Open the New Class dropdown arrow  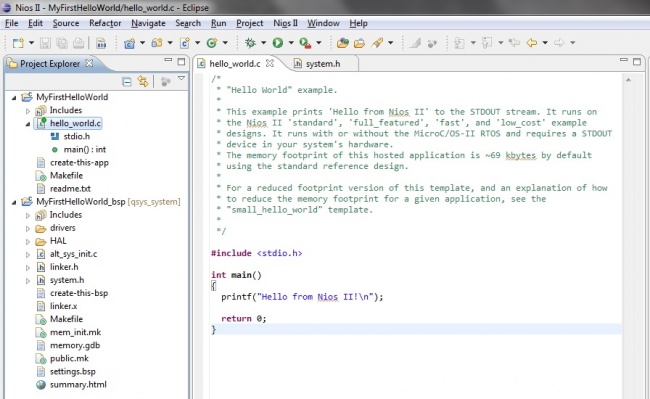pyautogui.click(x=225, y=43)
